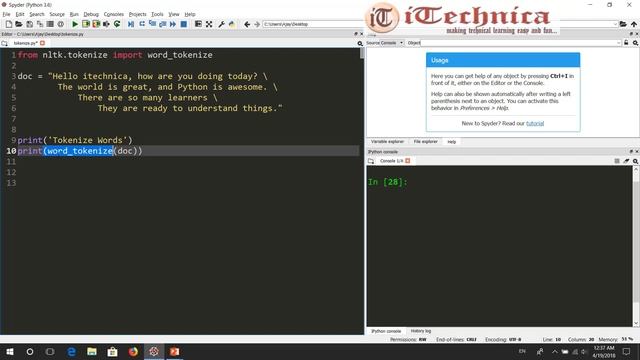Open File Explorer from the taskbar
The image size is (640, 360).
(x=92, y=351)
